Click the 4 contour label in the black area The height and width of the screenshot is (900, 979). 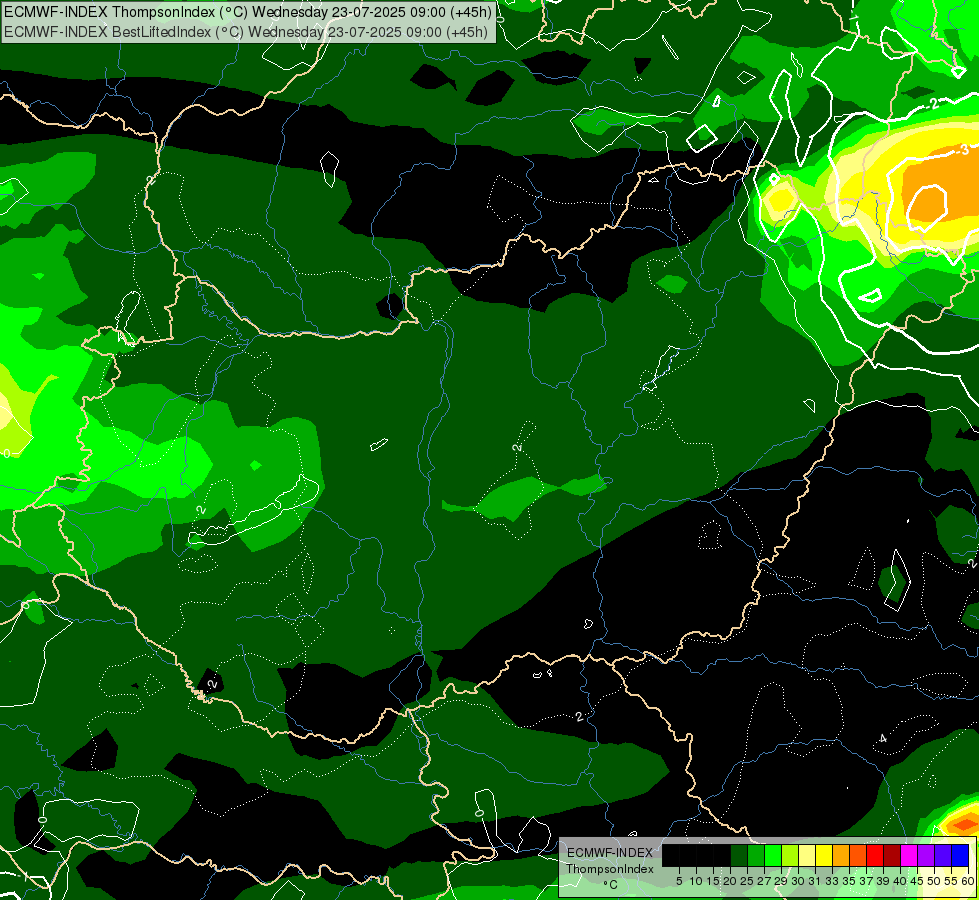[882, 739]
